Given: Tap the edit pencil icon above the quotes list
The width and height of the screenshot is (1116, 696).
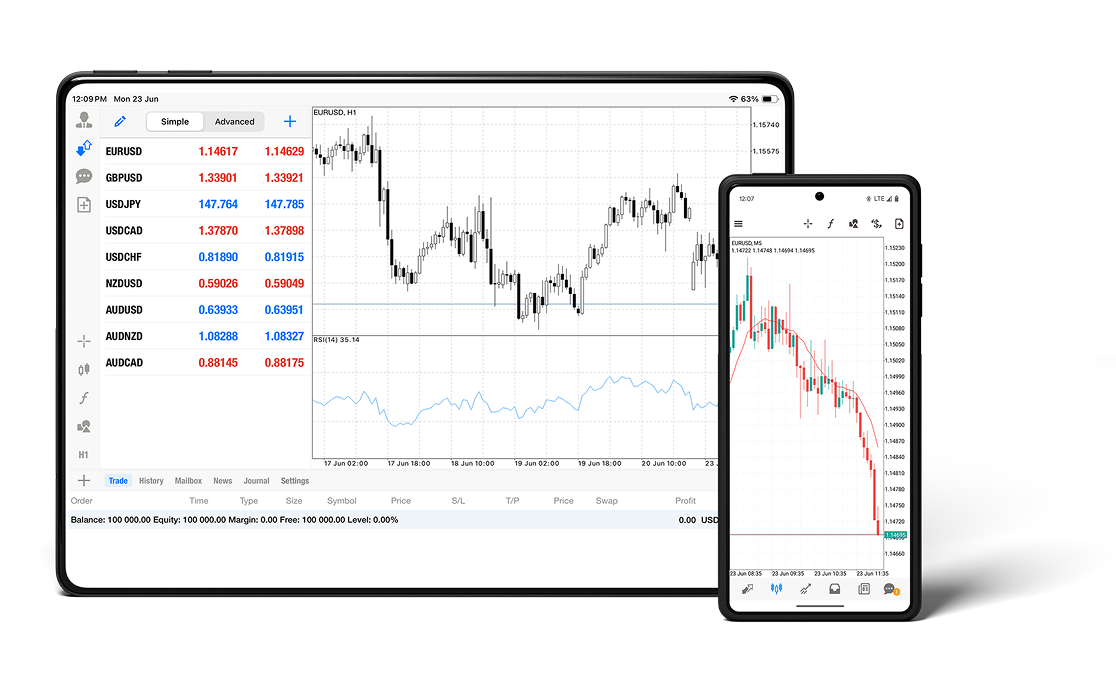Looking at the screenshot, I should tap(120, 122).
